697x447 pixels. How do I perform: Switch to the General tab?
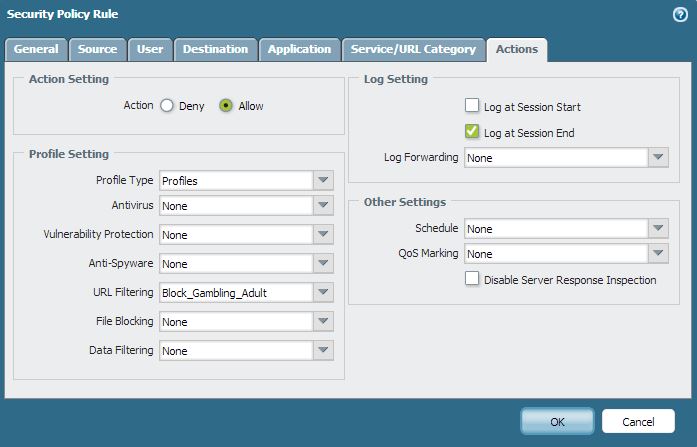click(x=36, y=49)
